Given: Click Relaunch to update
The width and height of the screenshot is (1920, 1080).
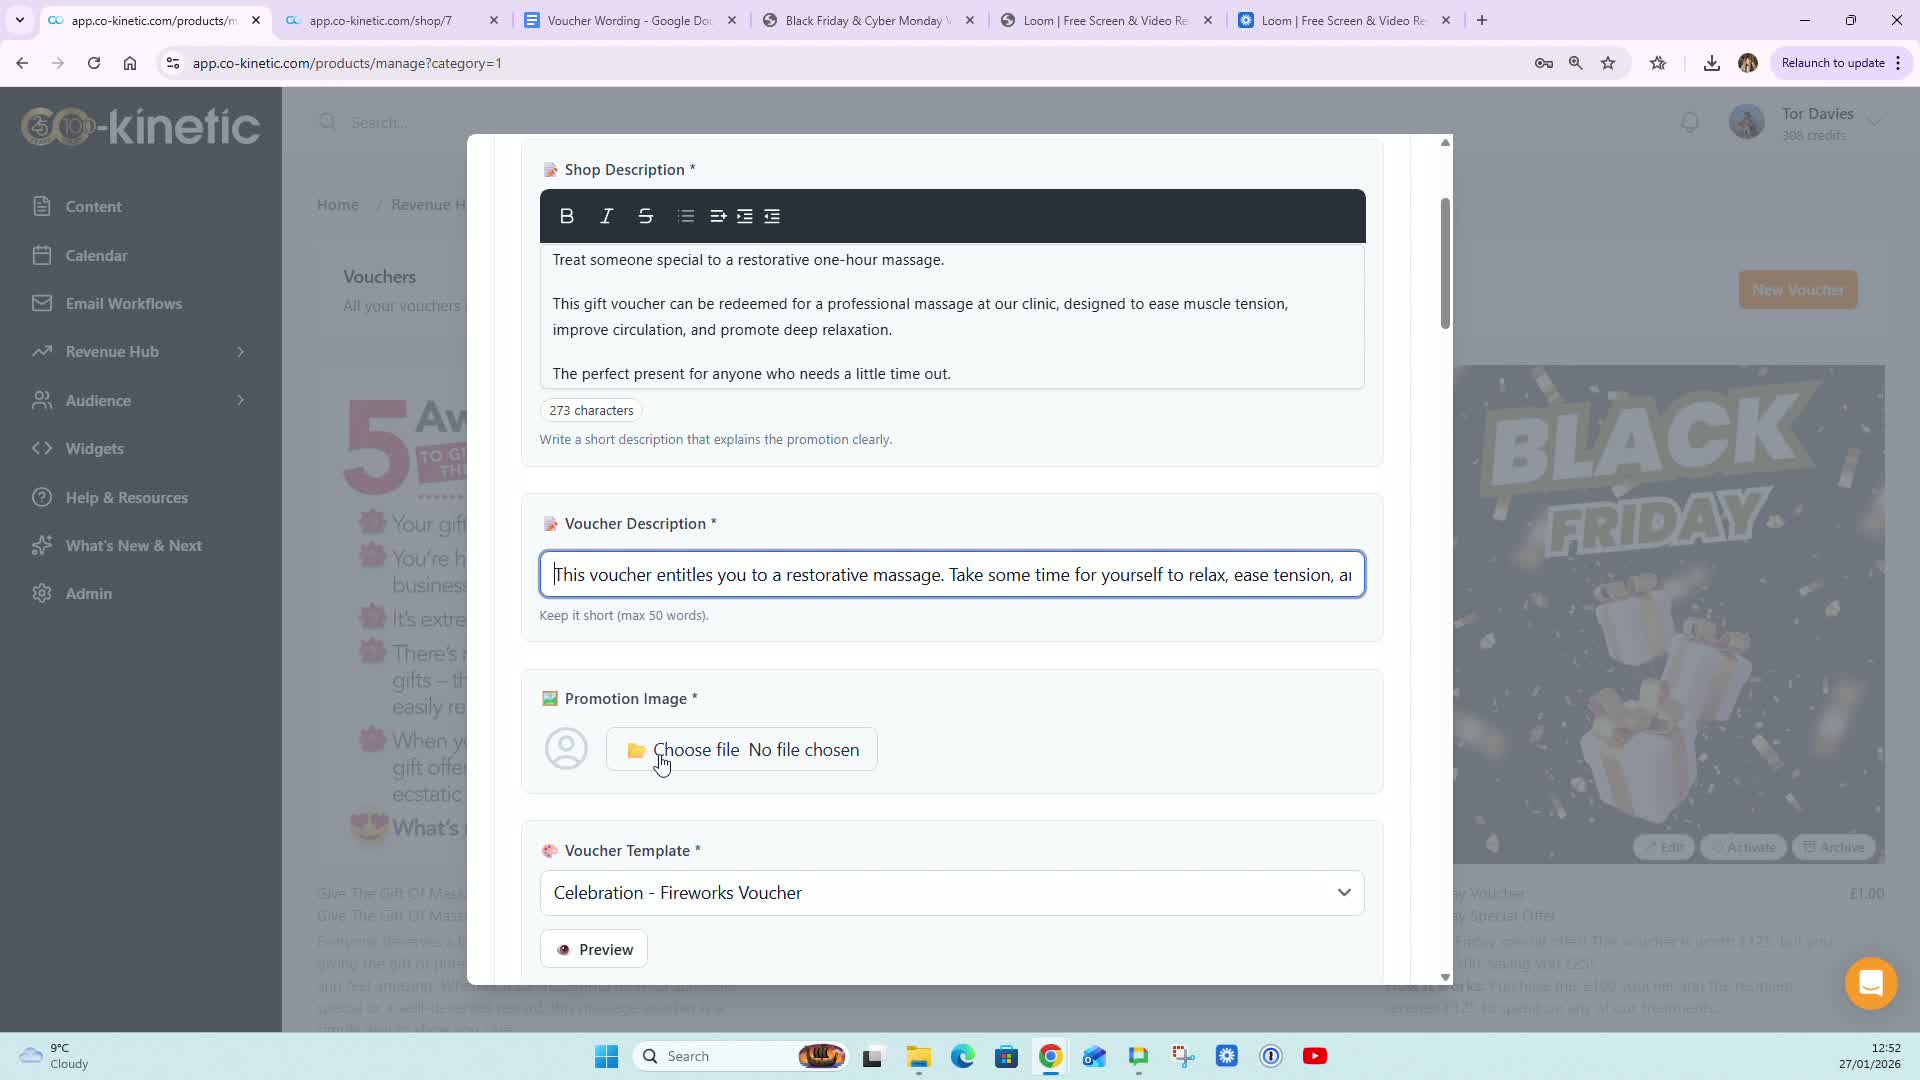Looking at the screenshot, I should [x=1832, y=63].
